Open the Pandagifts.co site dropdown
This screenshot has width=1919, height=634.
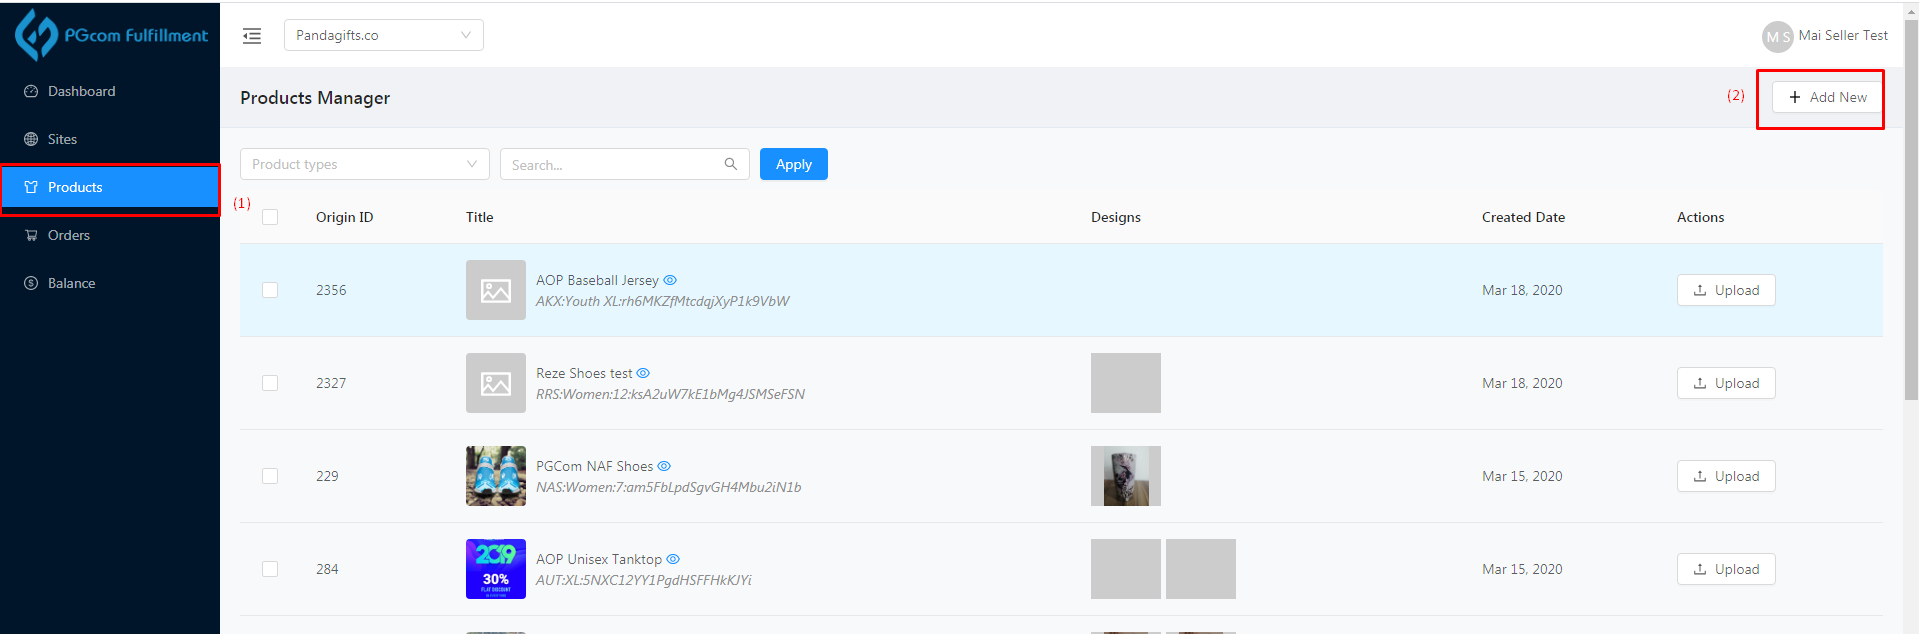(x=383, y=35)
